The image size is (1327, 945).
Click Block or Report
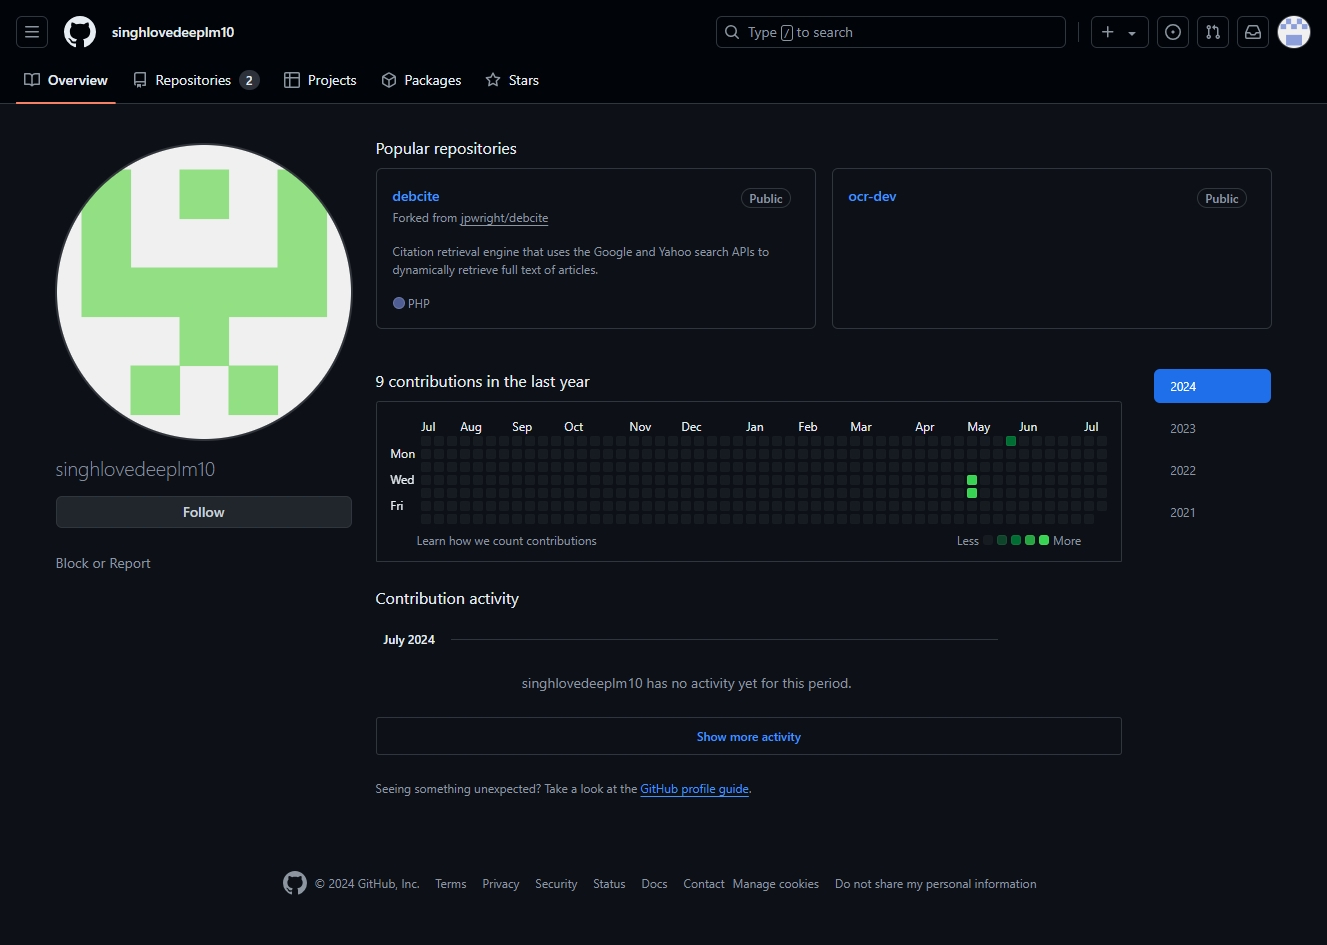[x=103, y=563]
